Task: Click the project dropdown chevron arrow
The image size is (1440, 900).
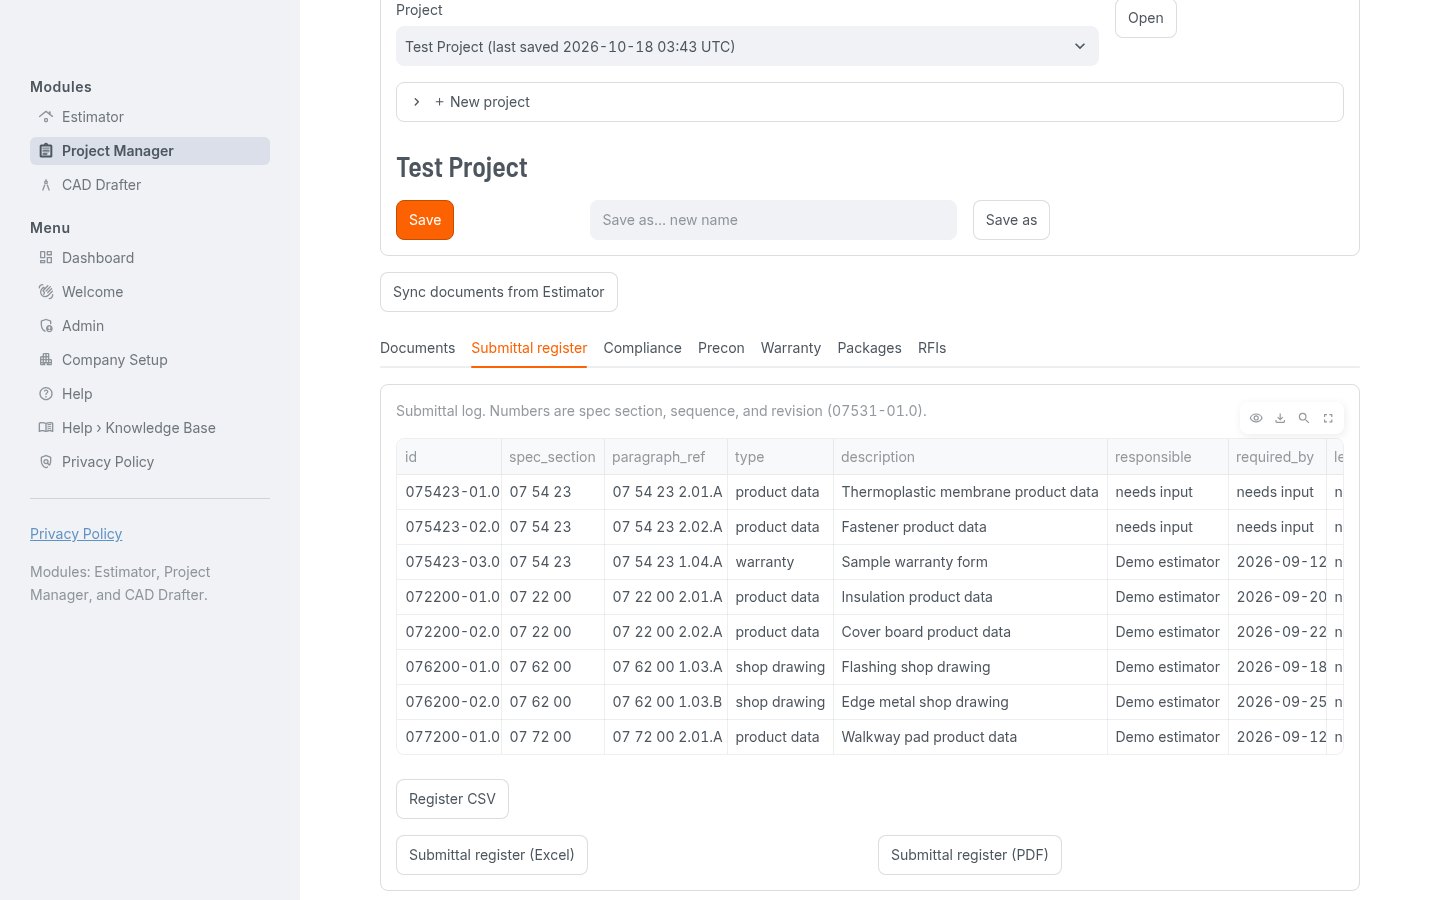Action: (x=1080, y=46)
